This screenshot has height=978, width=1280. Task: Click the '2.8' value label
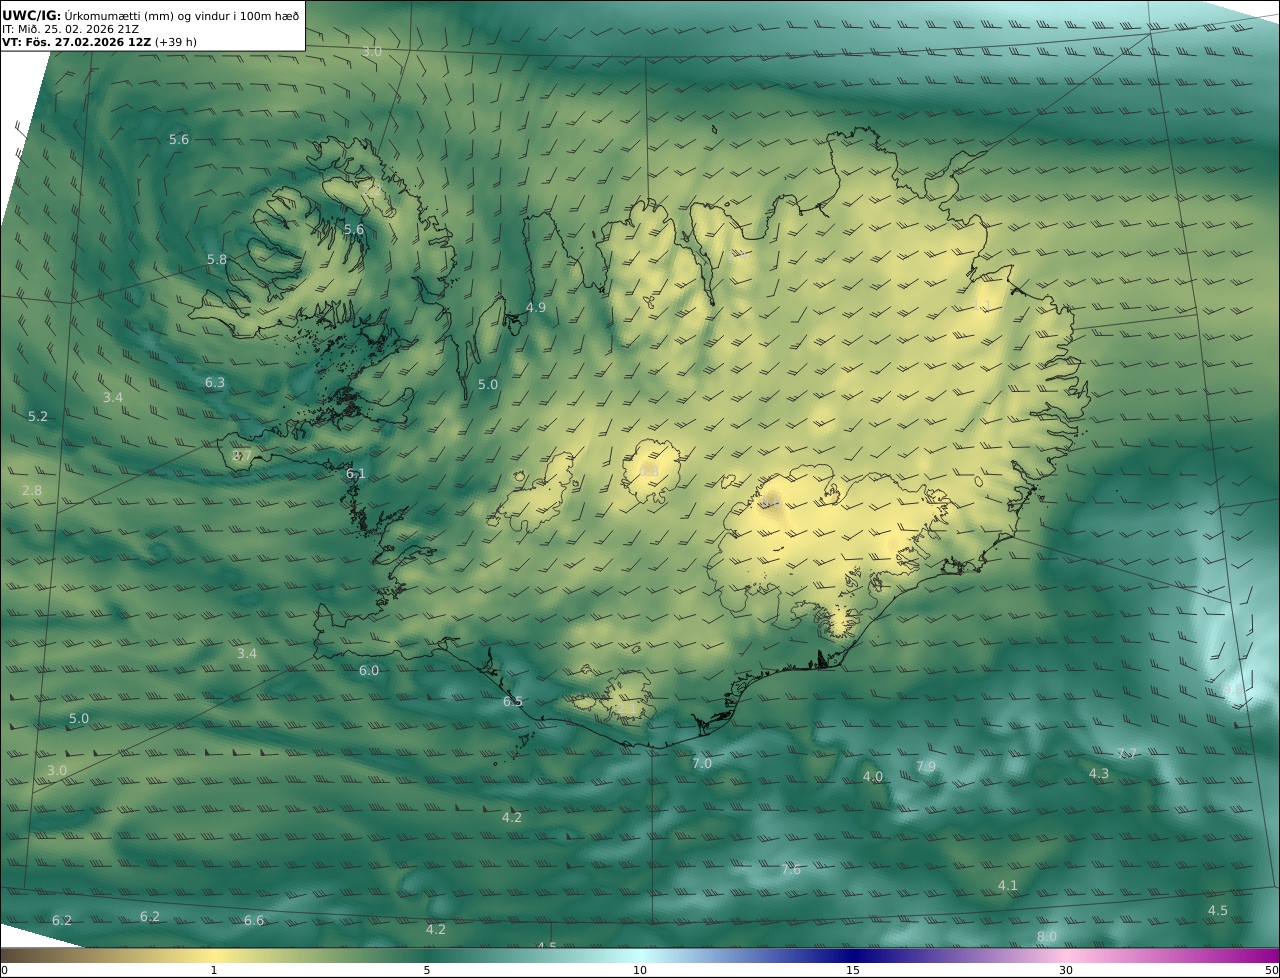32,490
